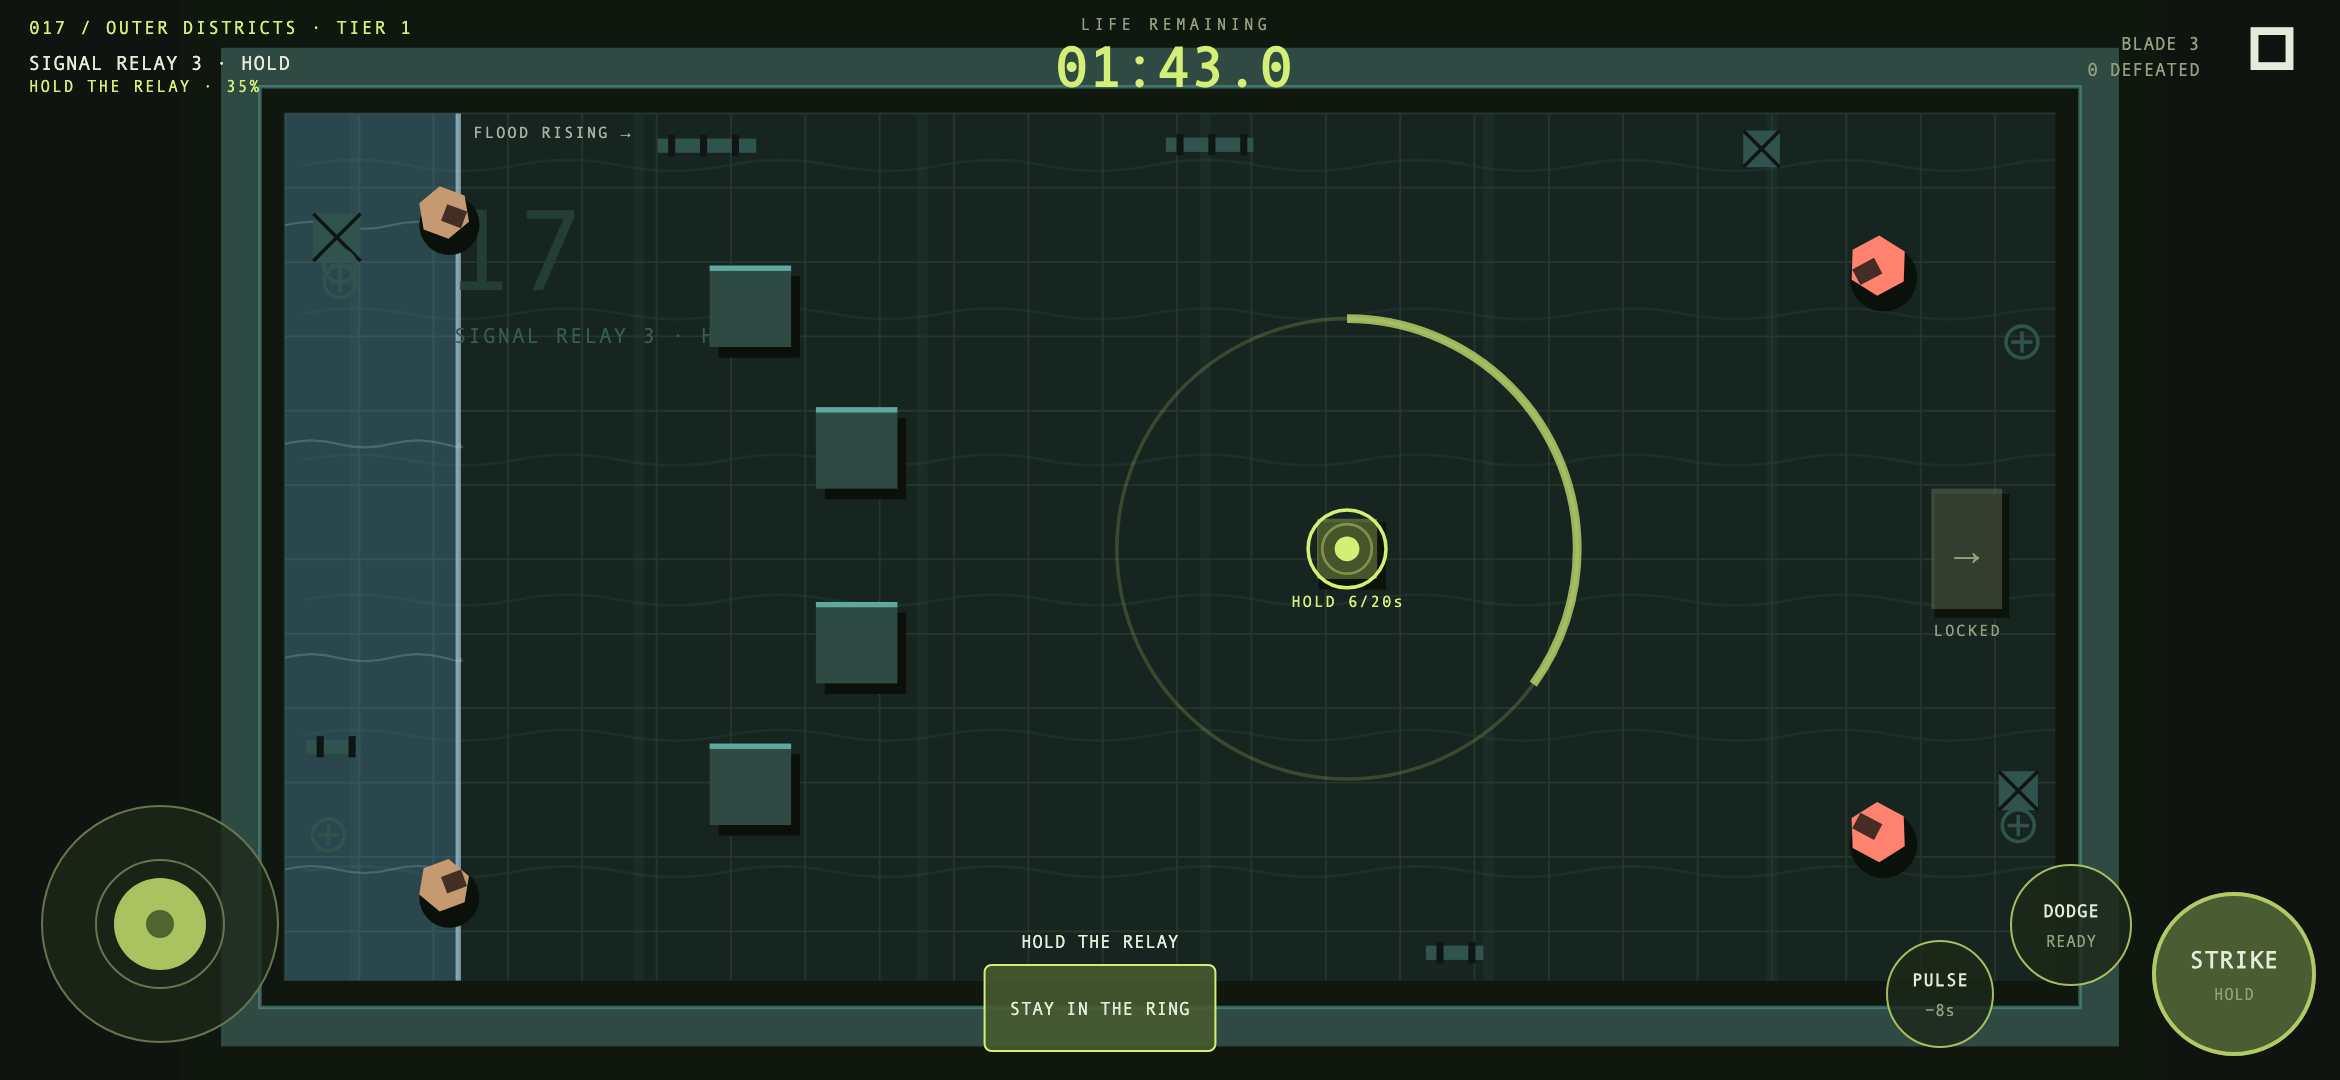2340x1080 pixels.
Task: Tap the plus pickup below the upper red enemy
Action: tap(2022, 342)
